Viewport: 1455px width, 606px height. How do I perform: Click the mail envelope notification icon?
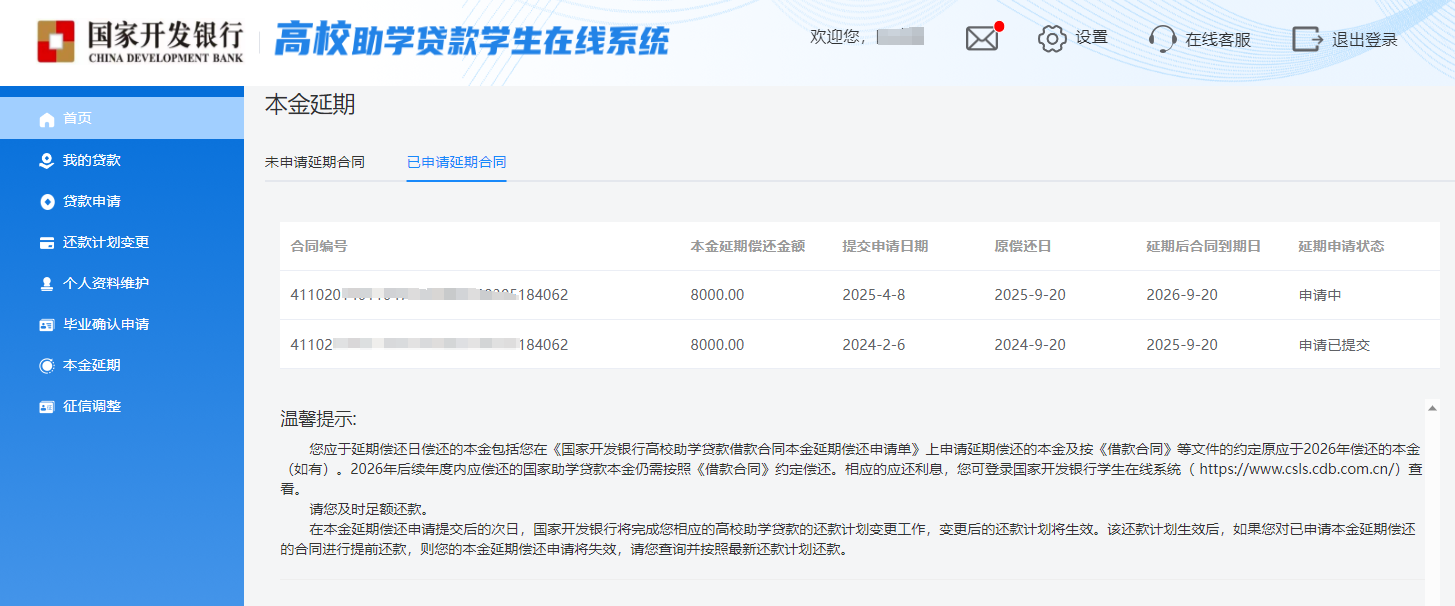[x=982, y=39]
